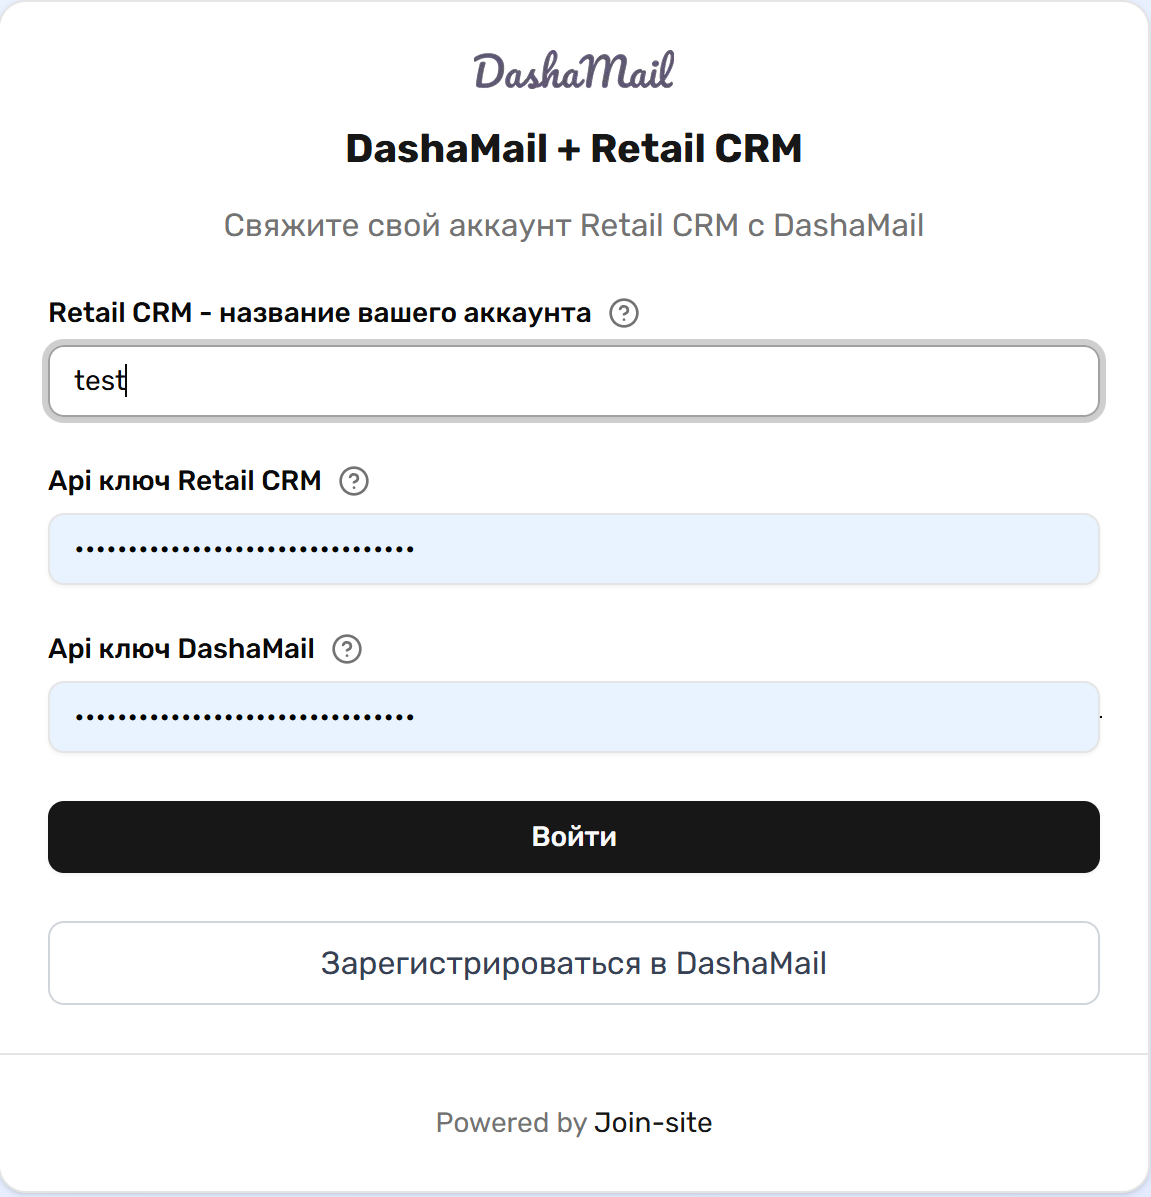The image size is (1151, 1197).
Task: Click the plus sign in the heading
Action: point(569,150)
